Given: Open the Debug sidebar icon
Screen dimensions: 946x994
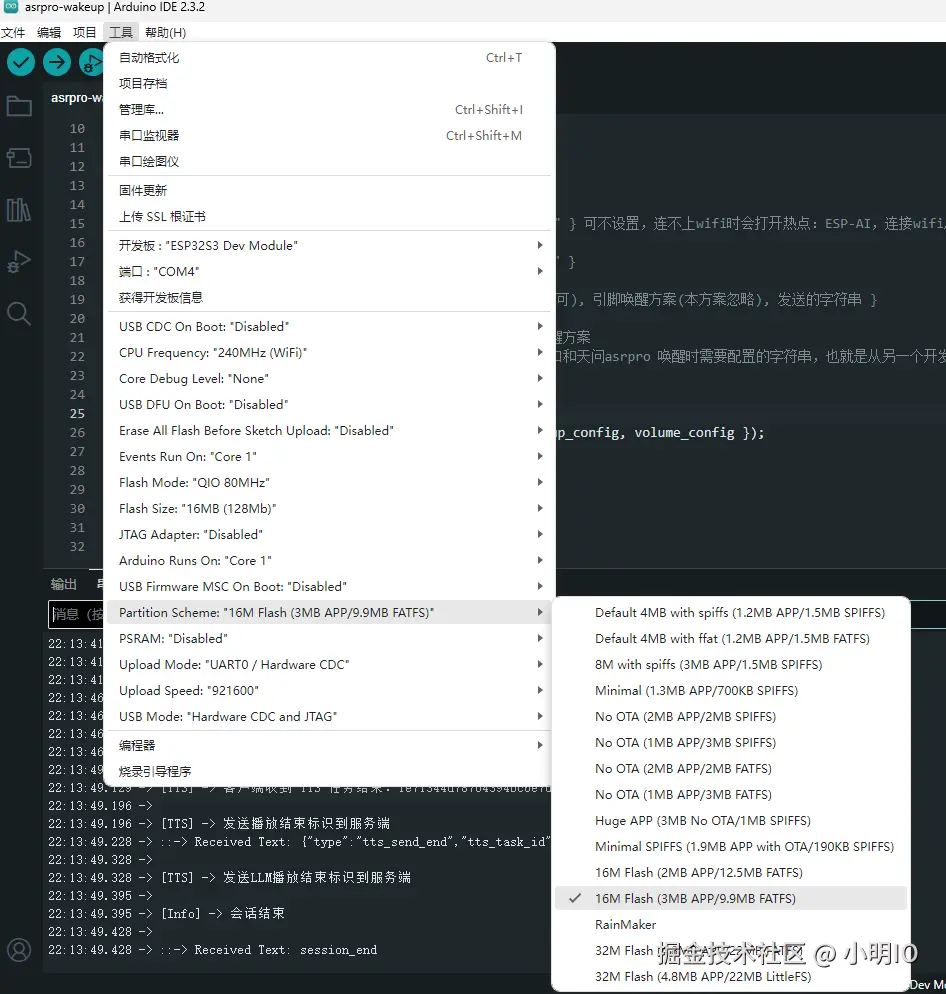Looking at the screenshot, I should [x=19, y=261].
